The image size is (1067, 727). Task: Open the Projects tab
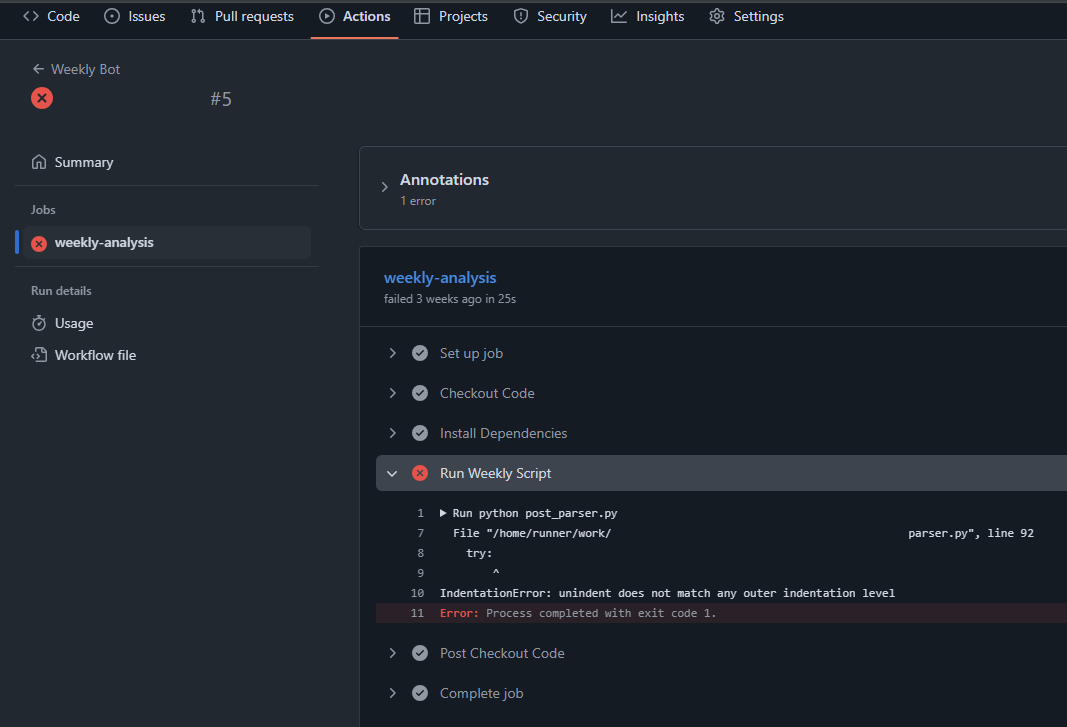tap(450, 16)
